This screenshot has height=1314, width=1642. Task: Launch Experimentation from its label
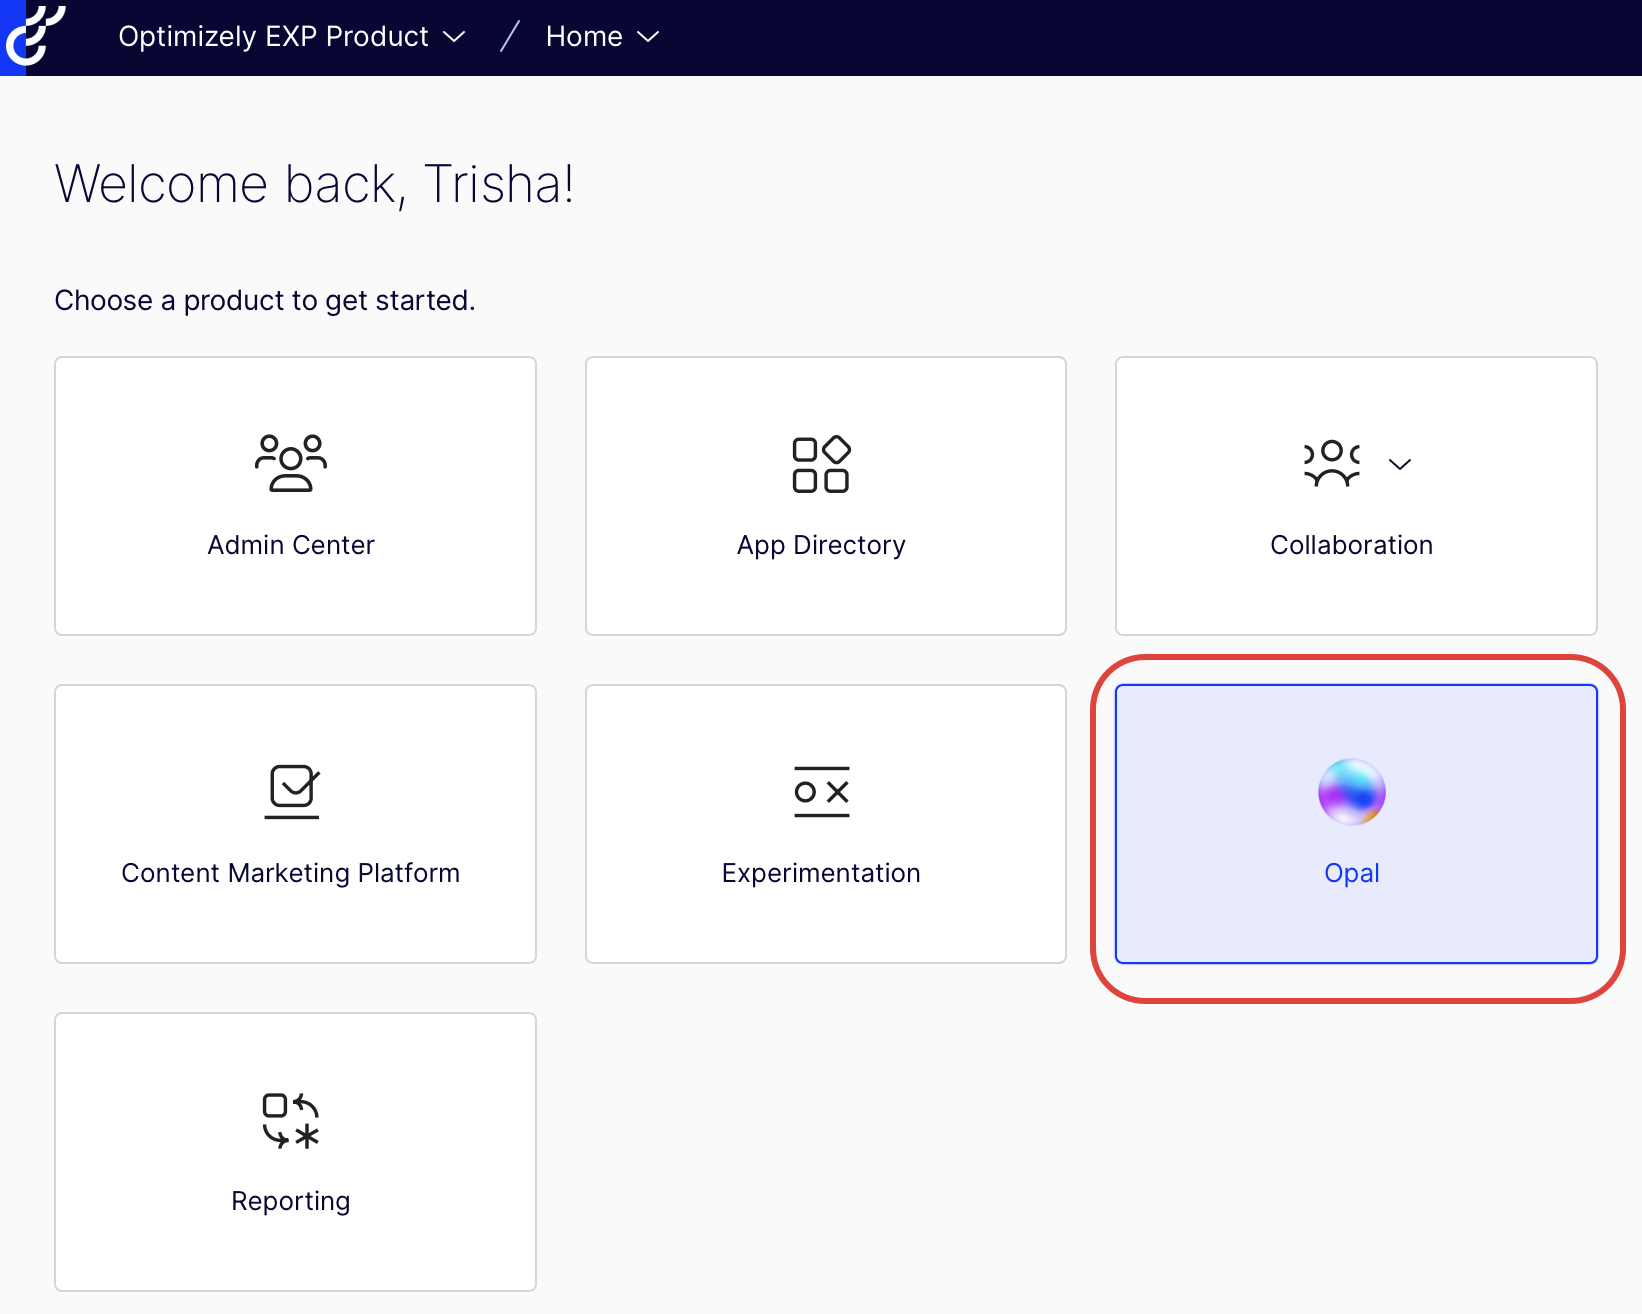click(x=821, y=873)
